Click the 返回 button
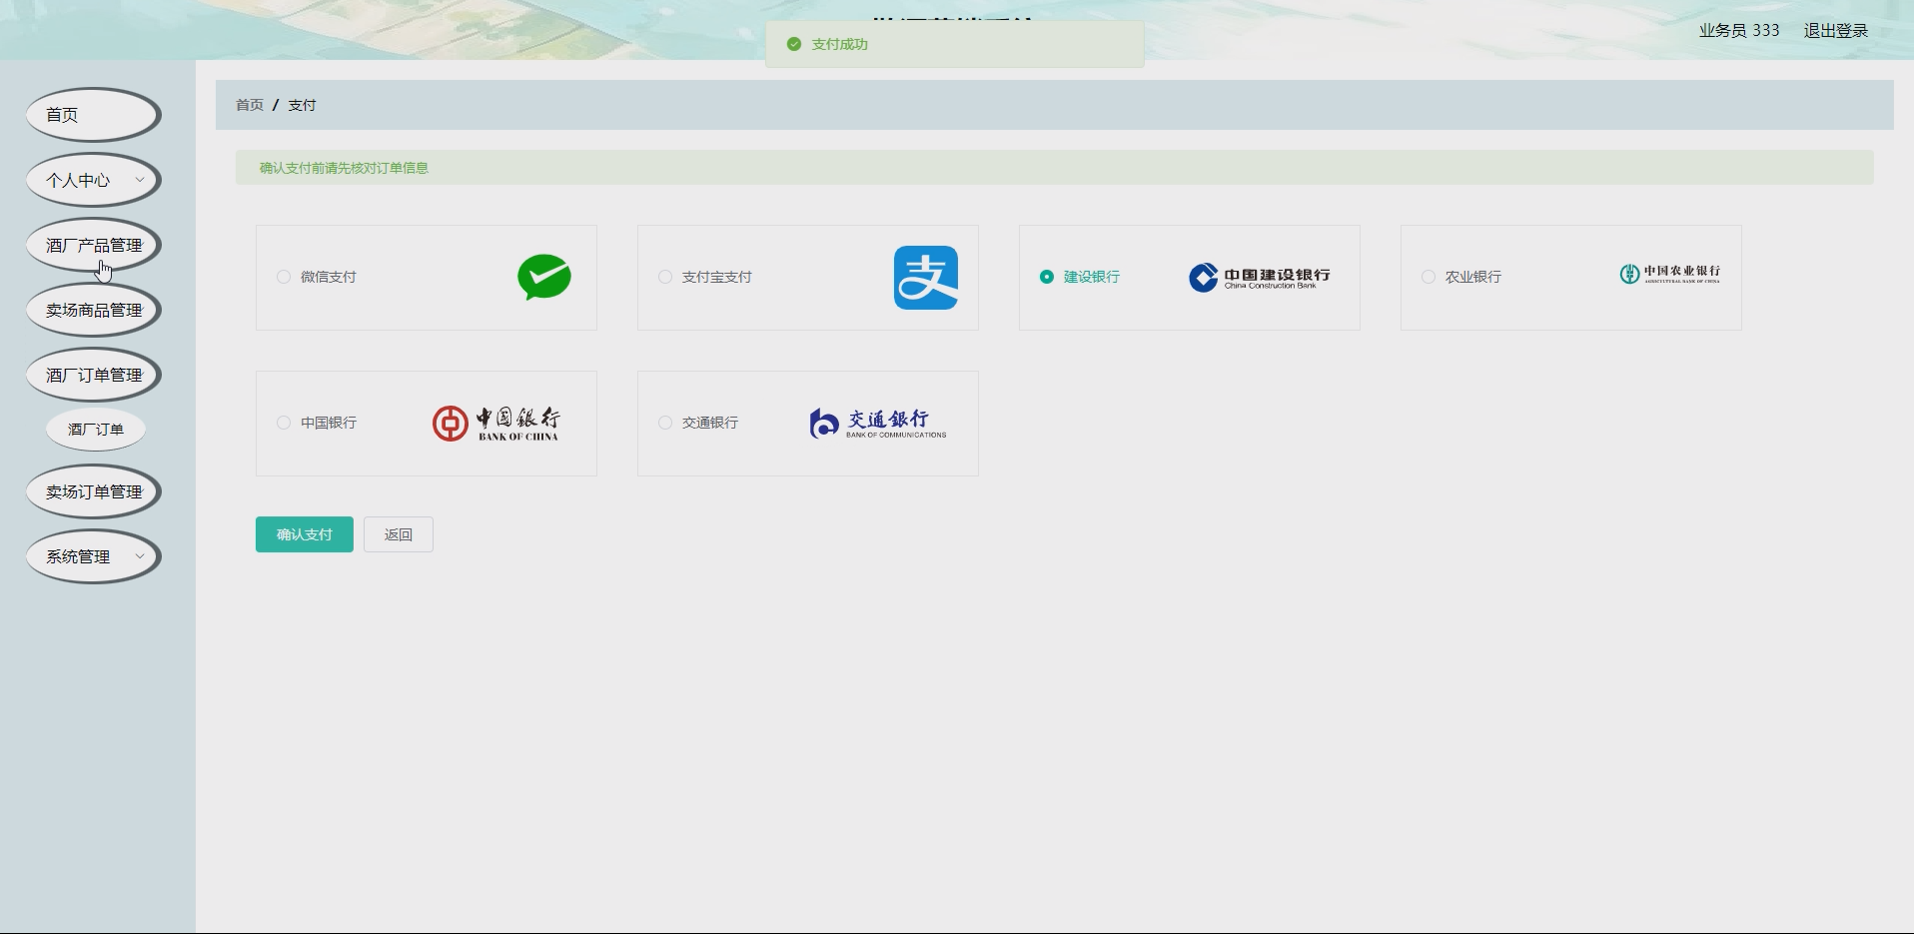The width and height of the screenshot is (1914, 934). point(398,535)
